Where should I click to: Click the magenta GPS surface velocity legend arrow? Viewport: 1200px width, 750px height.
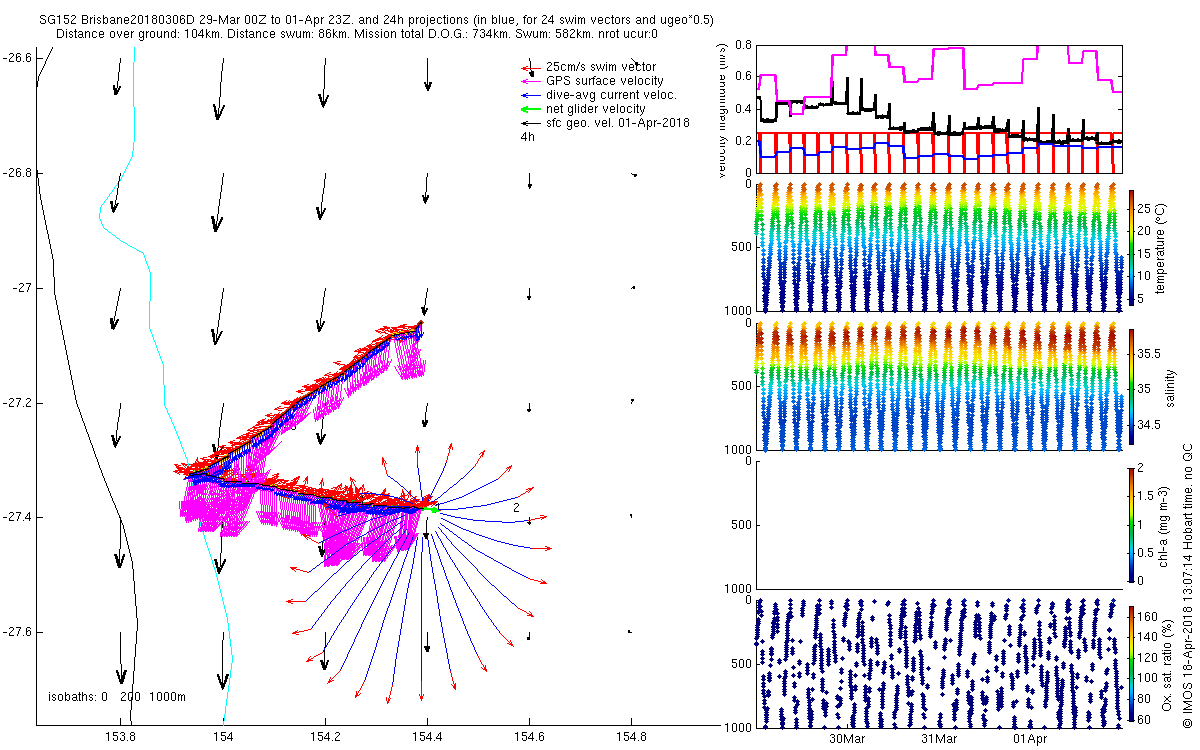coord(531,81)
